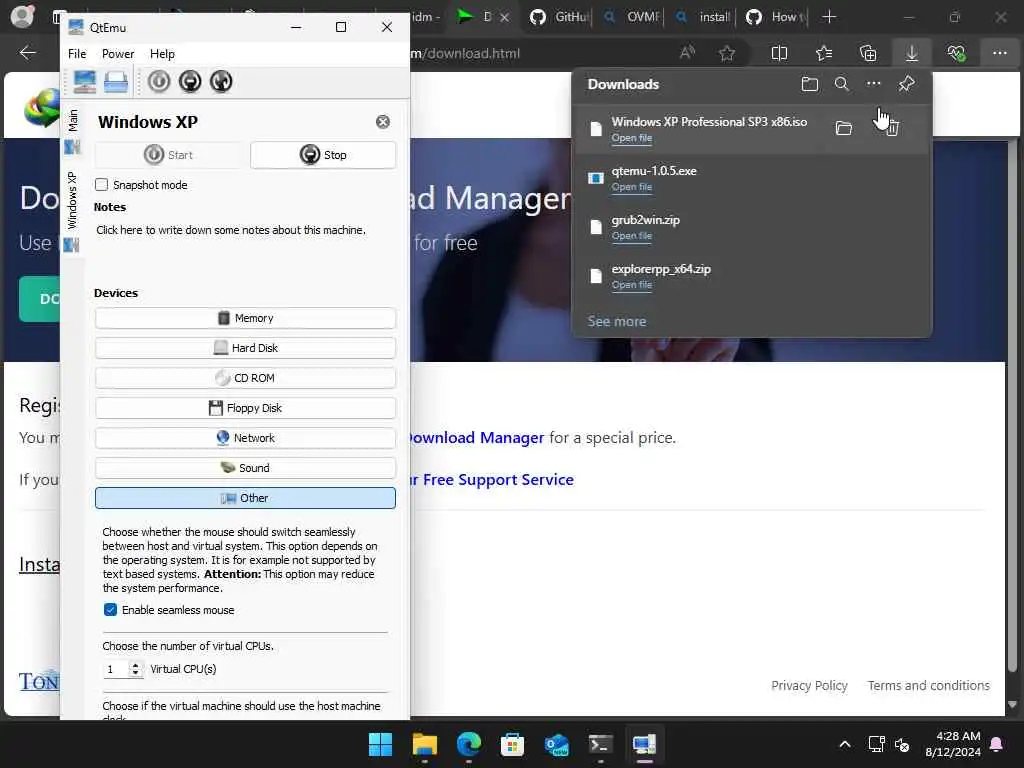Show Windows XP ISO in folder
Viewport: 1024px width, 768px height.
844,129
